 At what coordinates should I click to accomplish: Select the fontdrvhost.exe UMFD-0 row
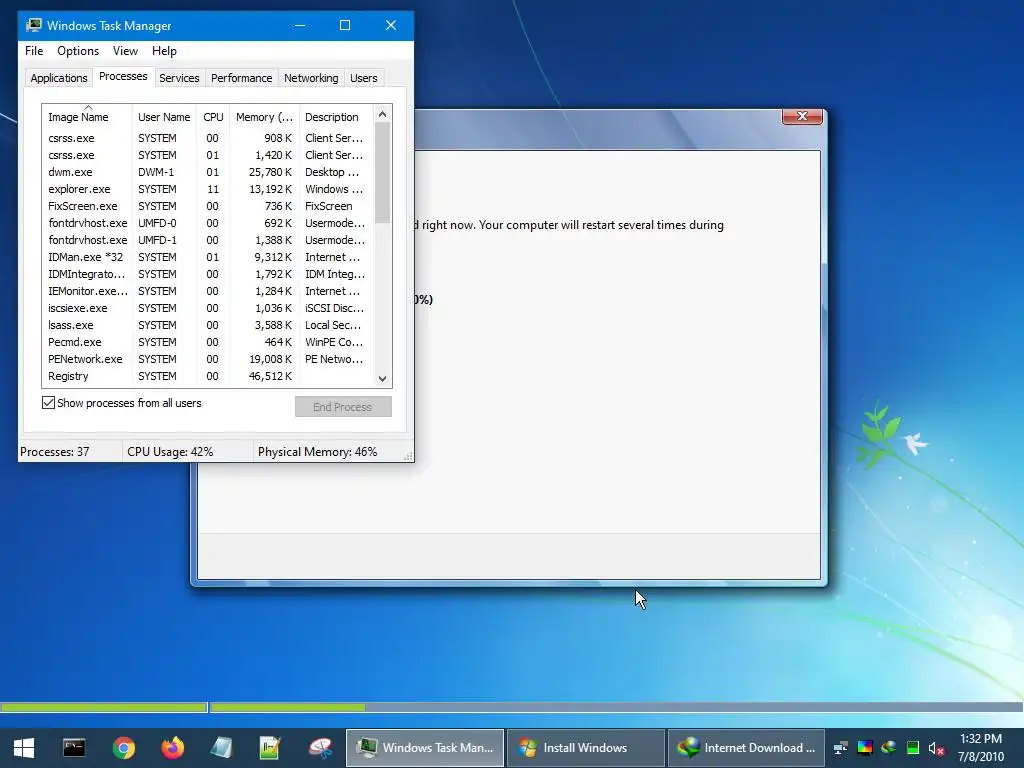(x=208, y=223)
